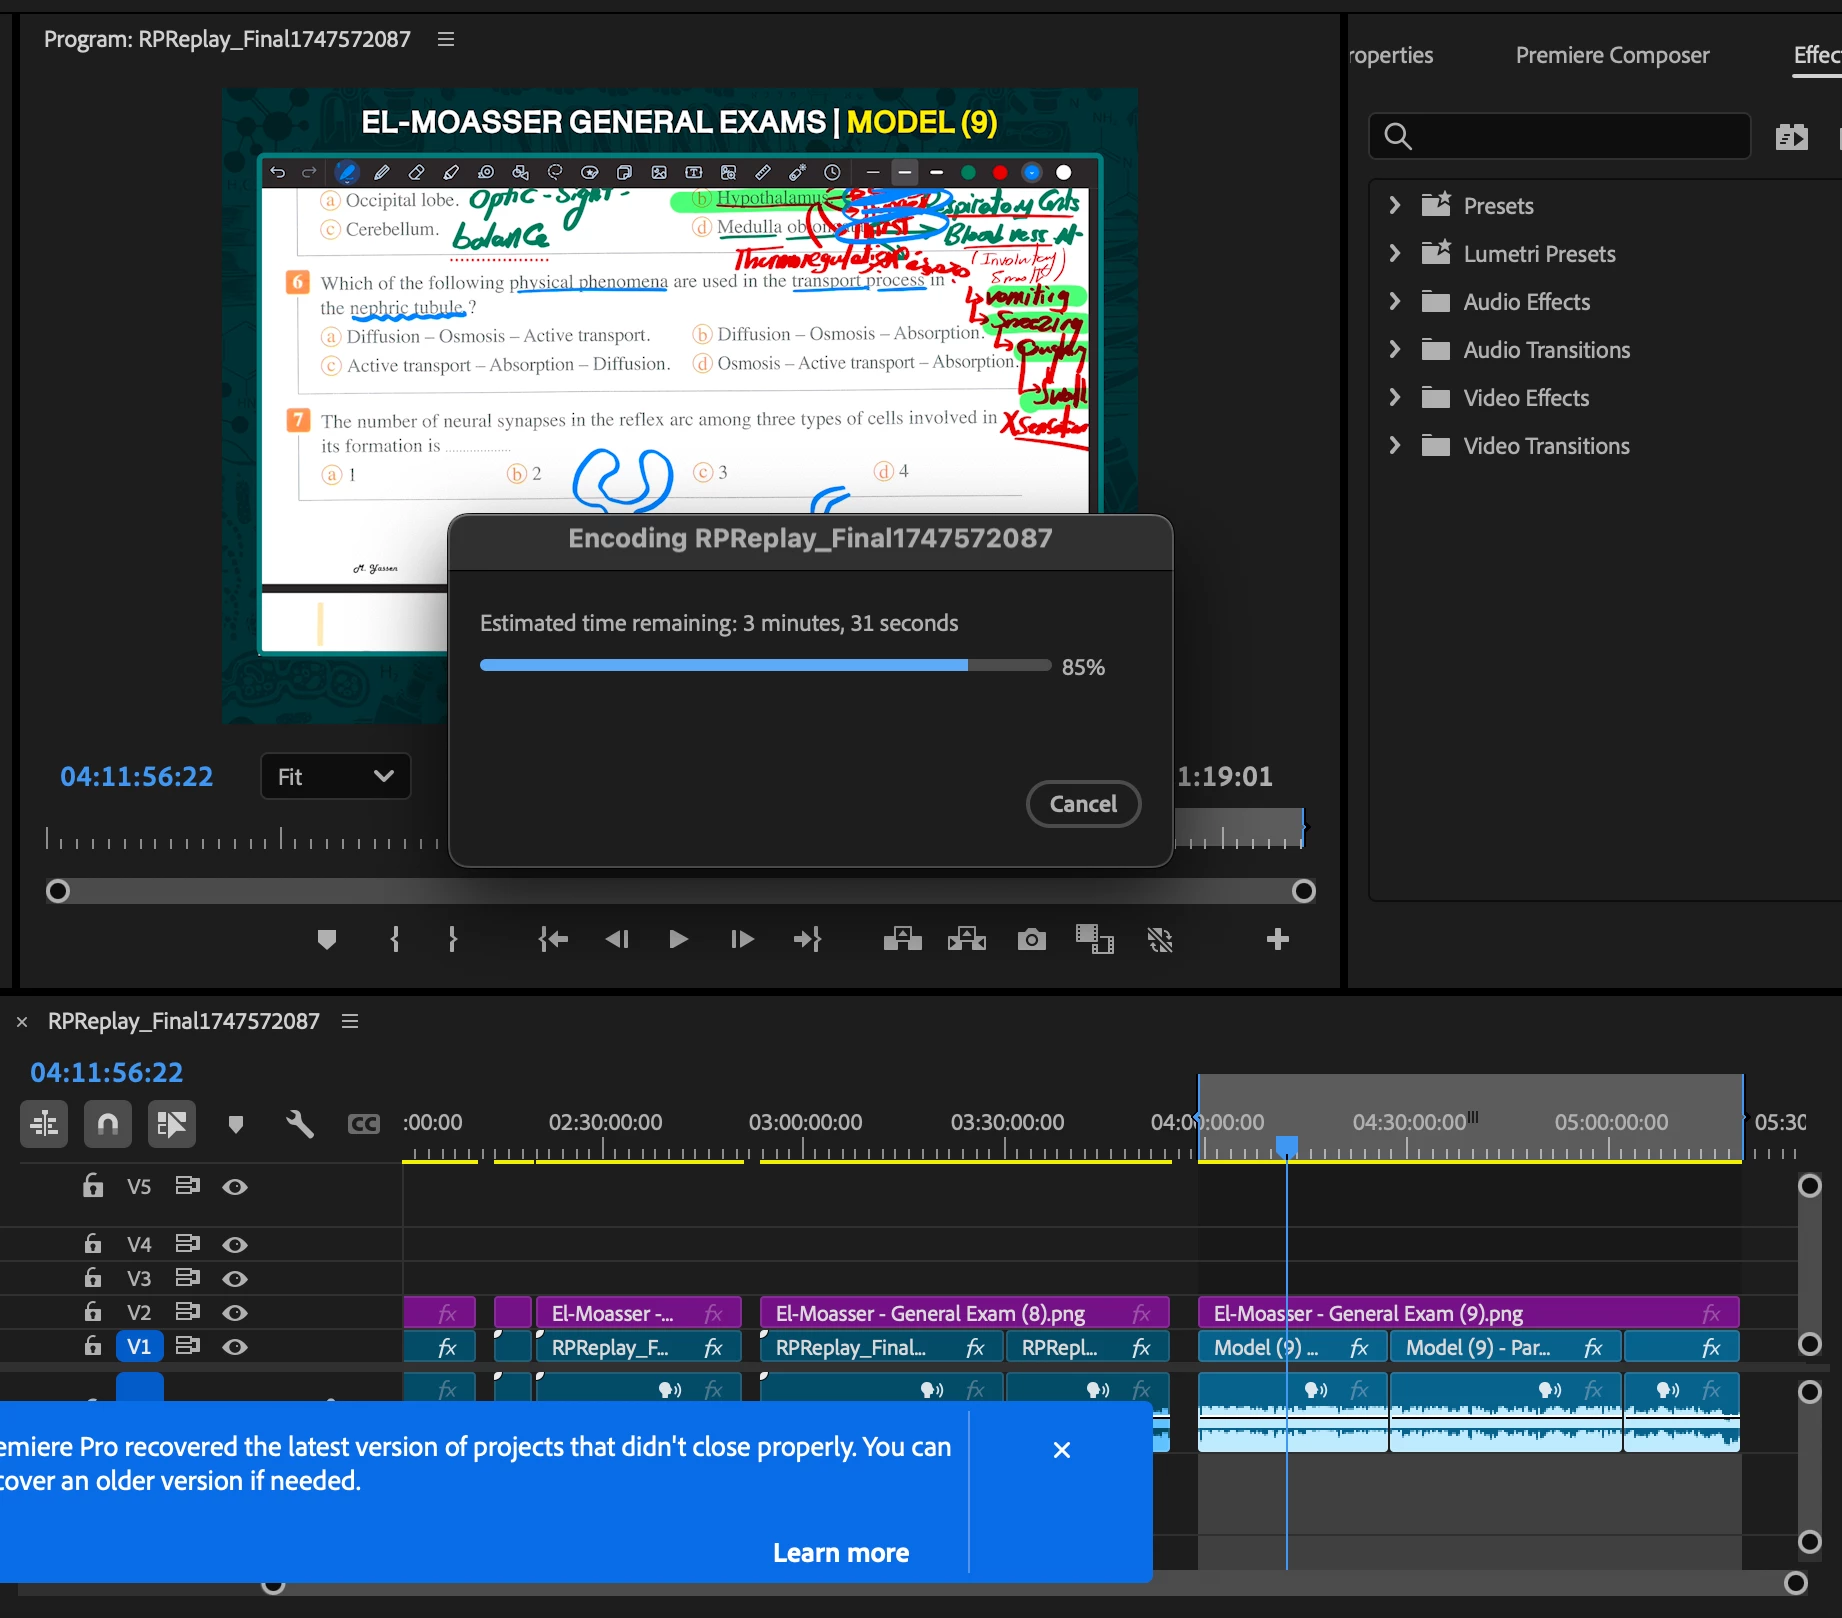Step back one frame
The width and height of the screenshot is (1842, 1618).
(x=617, y=939)
